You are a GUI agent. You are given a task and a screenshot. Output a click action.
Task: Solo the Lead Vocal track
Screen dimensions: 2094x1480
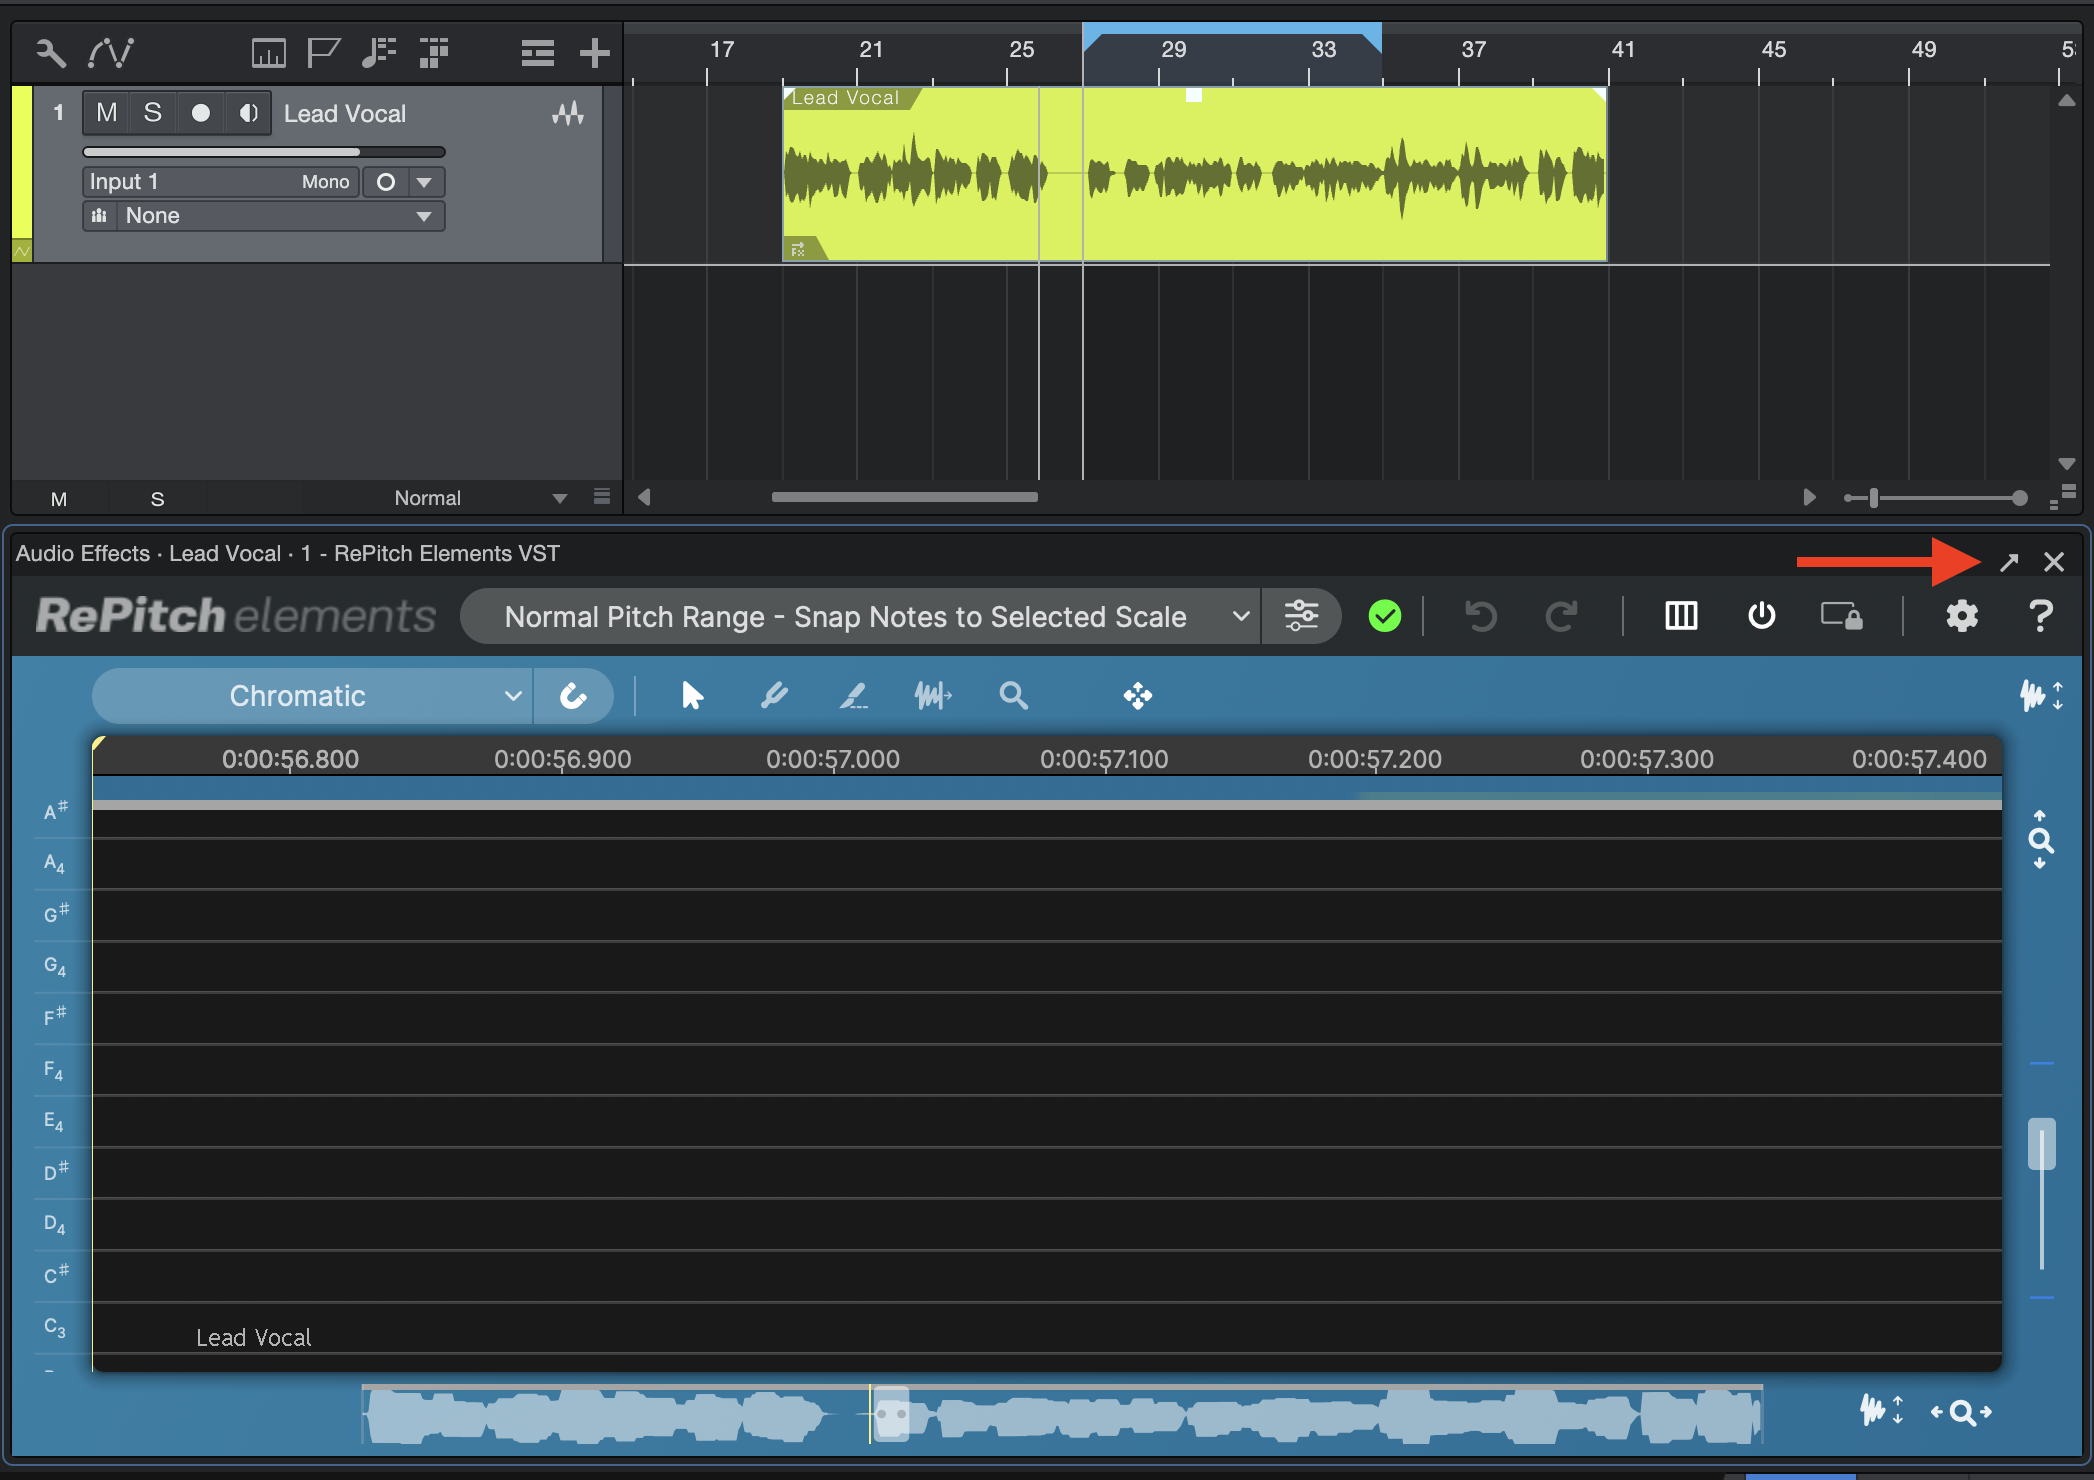pyautogui.click(x=152, y=113)
